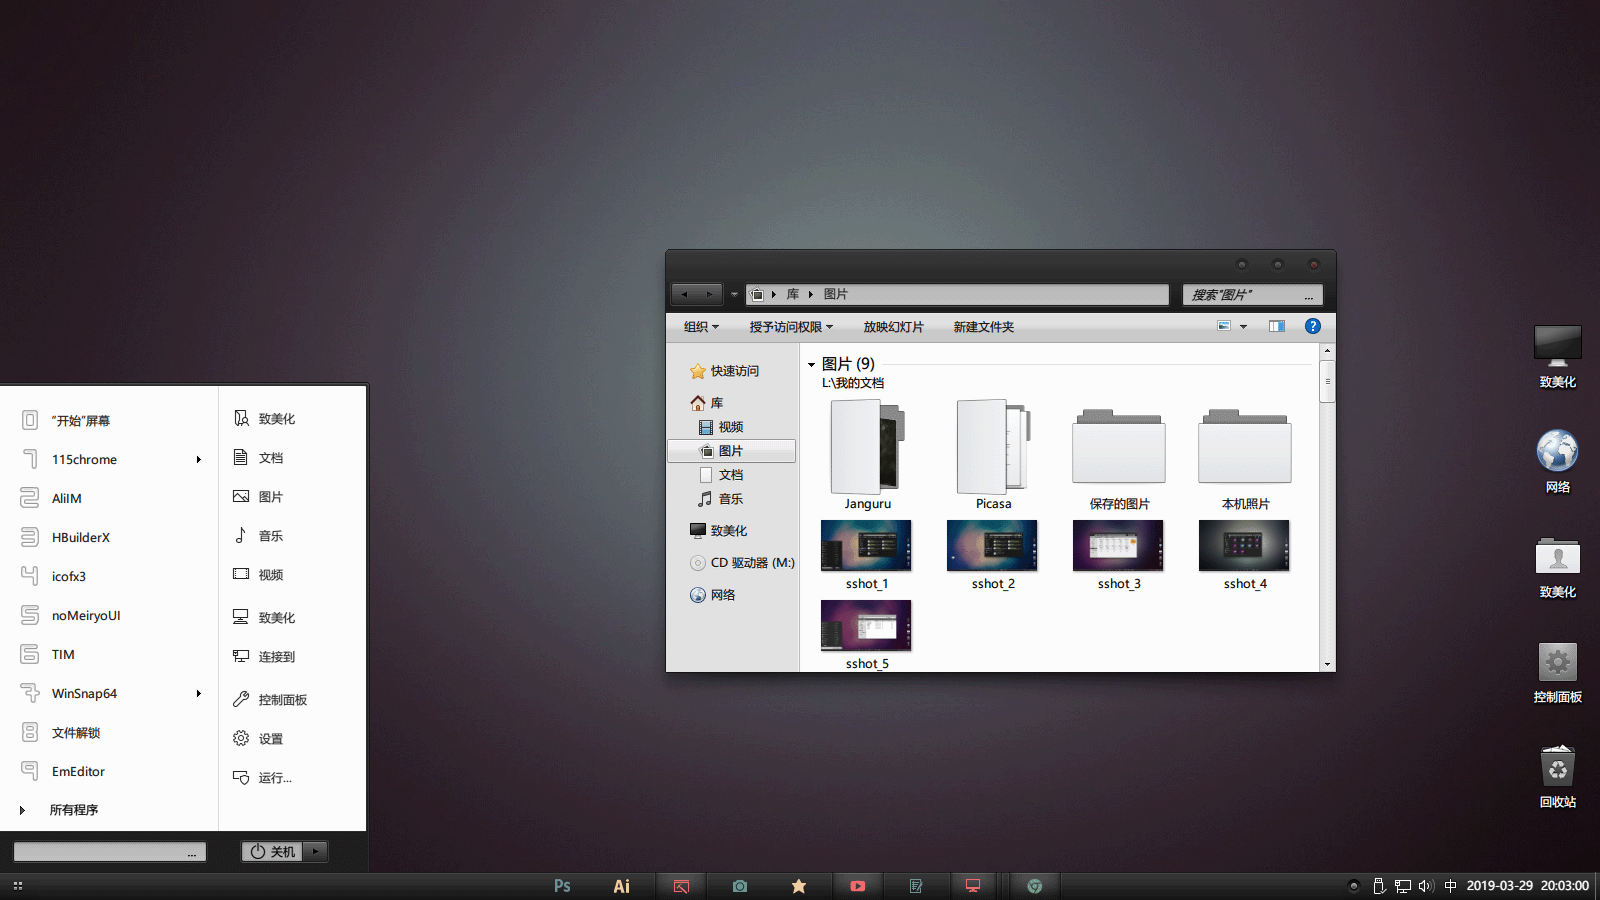Select 控制面板 in the start menu
The image size is (1600, 900).
coord(282,700)
